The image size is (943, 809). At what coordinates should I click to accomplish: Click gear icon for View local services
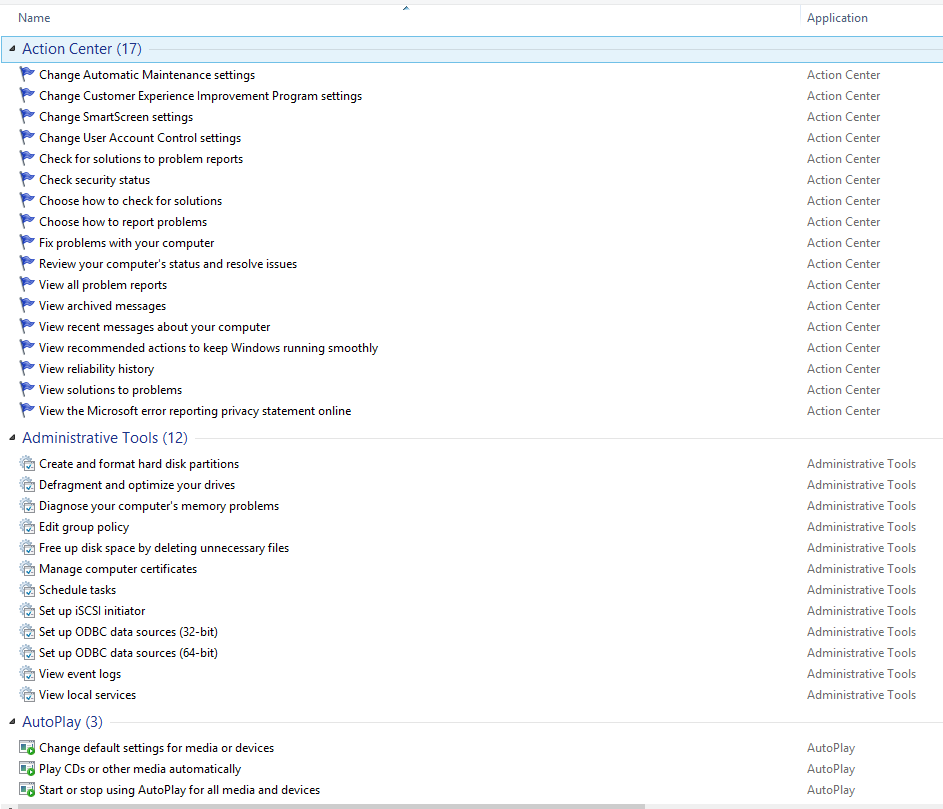coord(27,695)
